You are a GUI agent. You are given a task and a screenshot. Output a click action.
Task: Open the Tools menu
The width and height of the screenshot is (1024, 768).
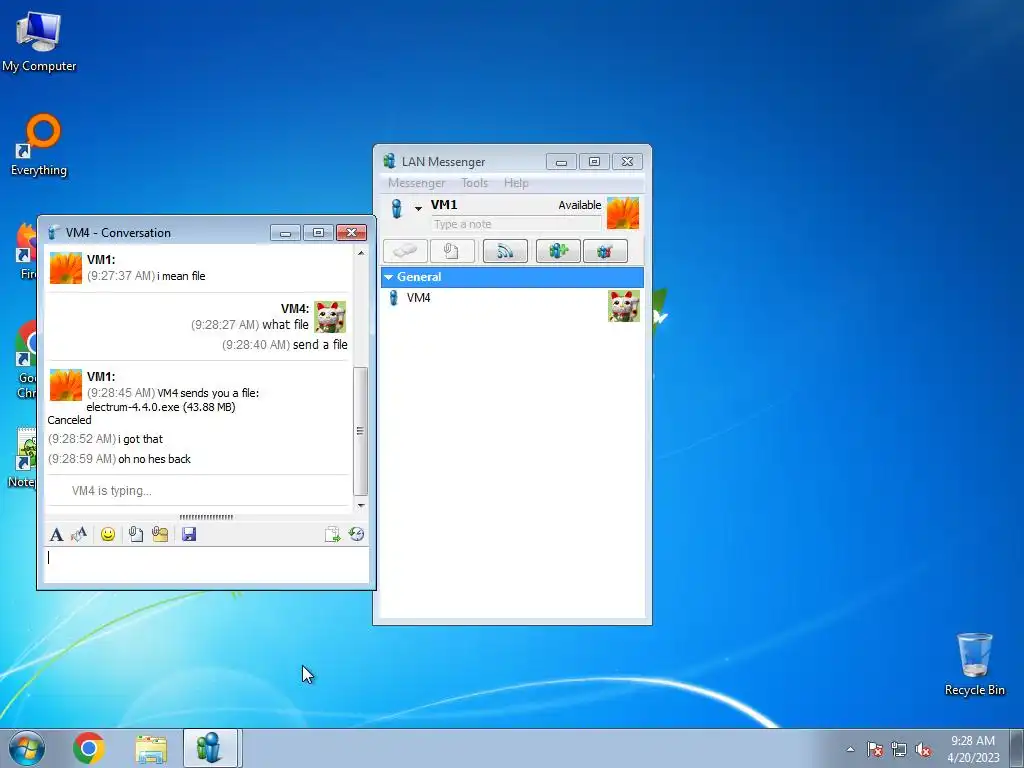pyautogui.click(x=475, y=183)
